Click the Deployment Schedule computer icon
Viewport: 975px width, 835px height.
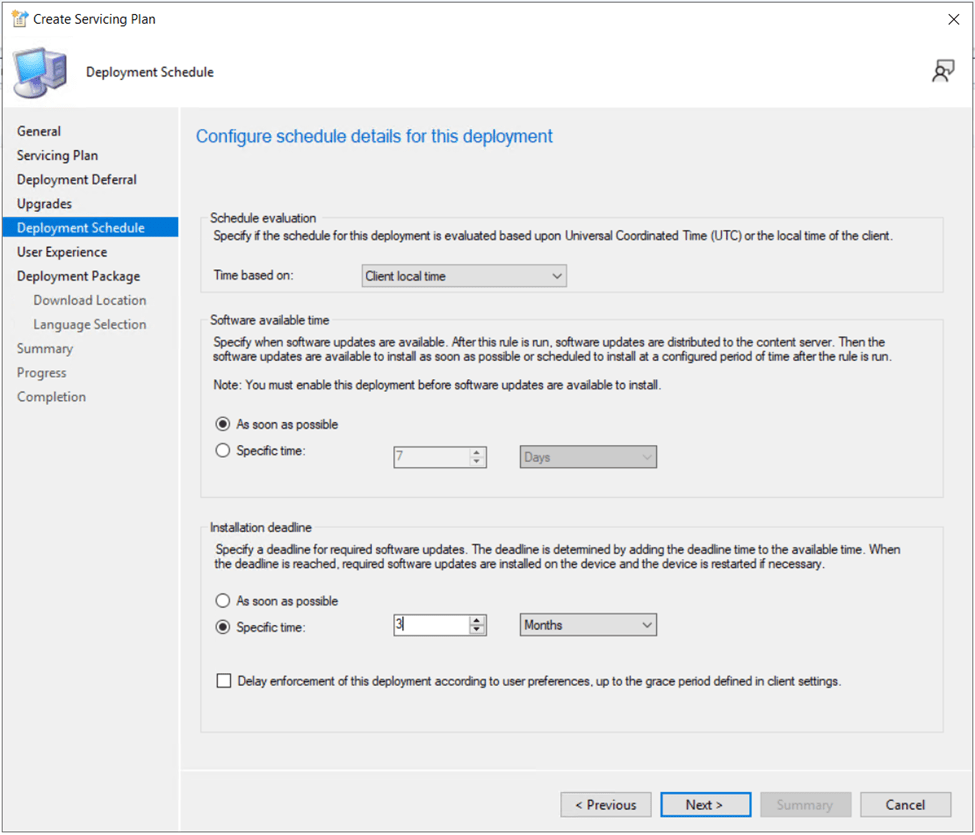pos(40,72)
